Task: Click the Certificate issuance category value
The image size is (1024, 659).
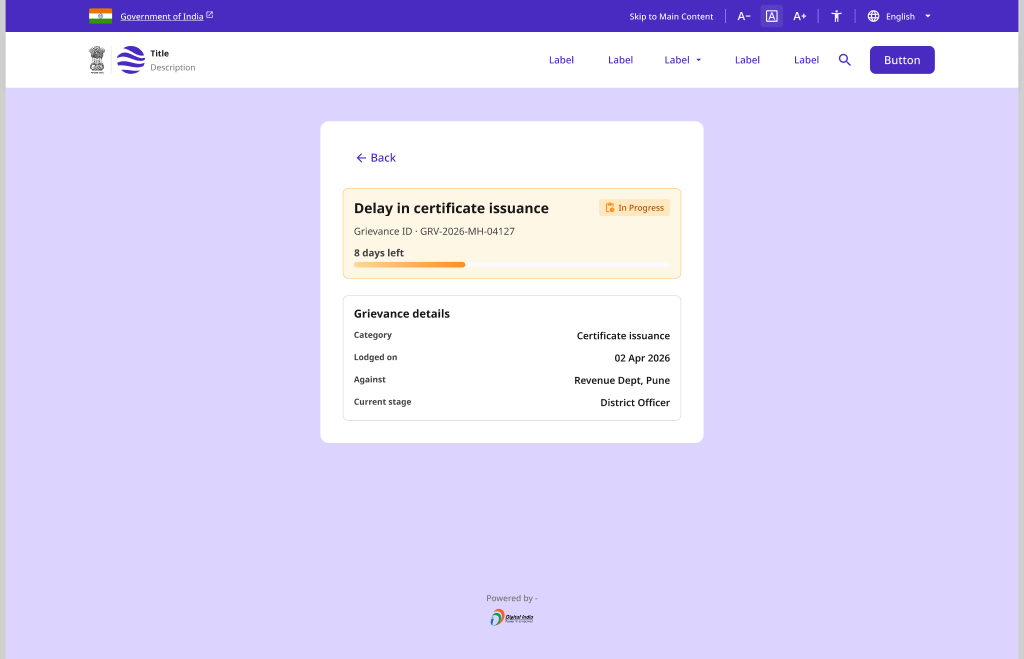Action: [622, 336]
